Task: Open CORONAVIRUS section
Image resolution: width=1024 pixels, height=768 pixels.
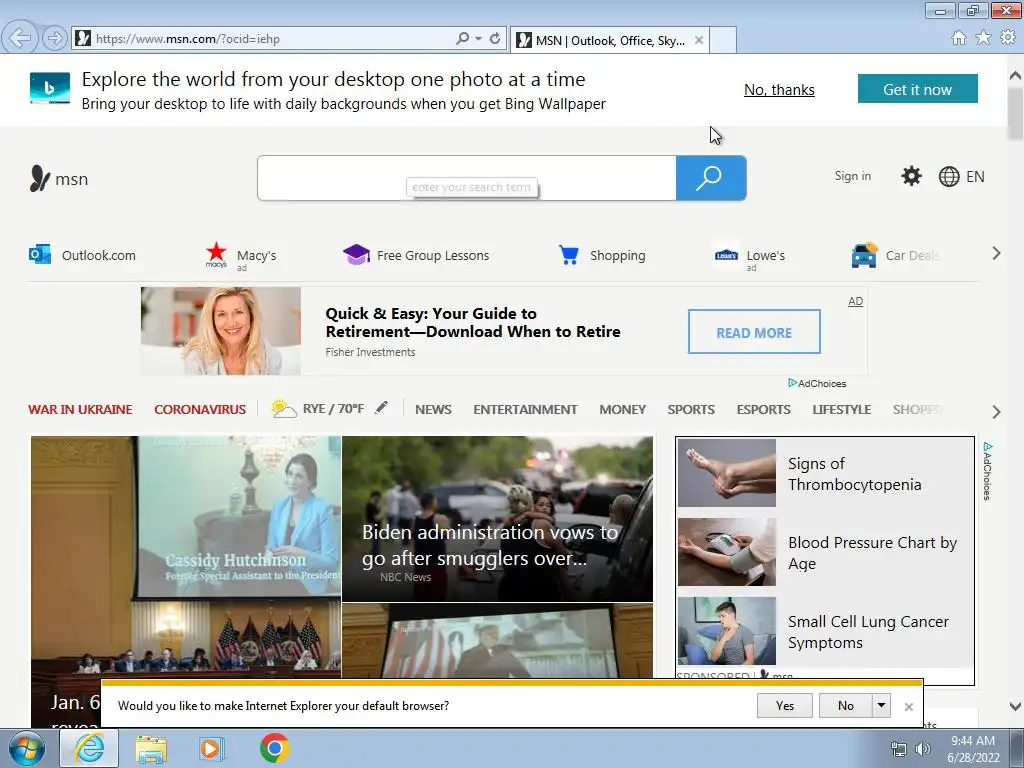Action: click(200, 409)
